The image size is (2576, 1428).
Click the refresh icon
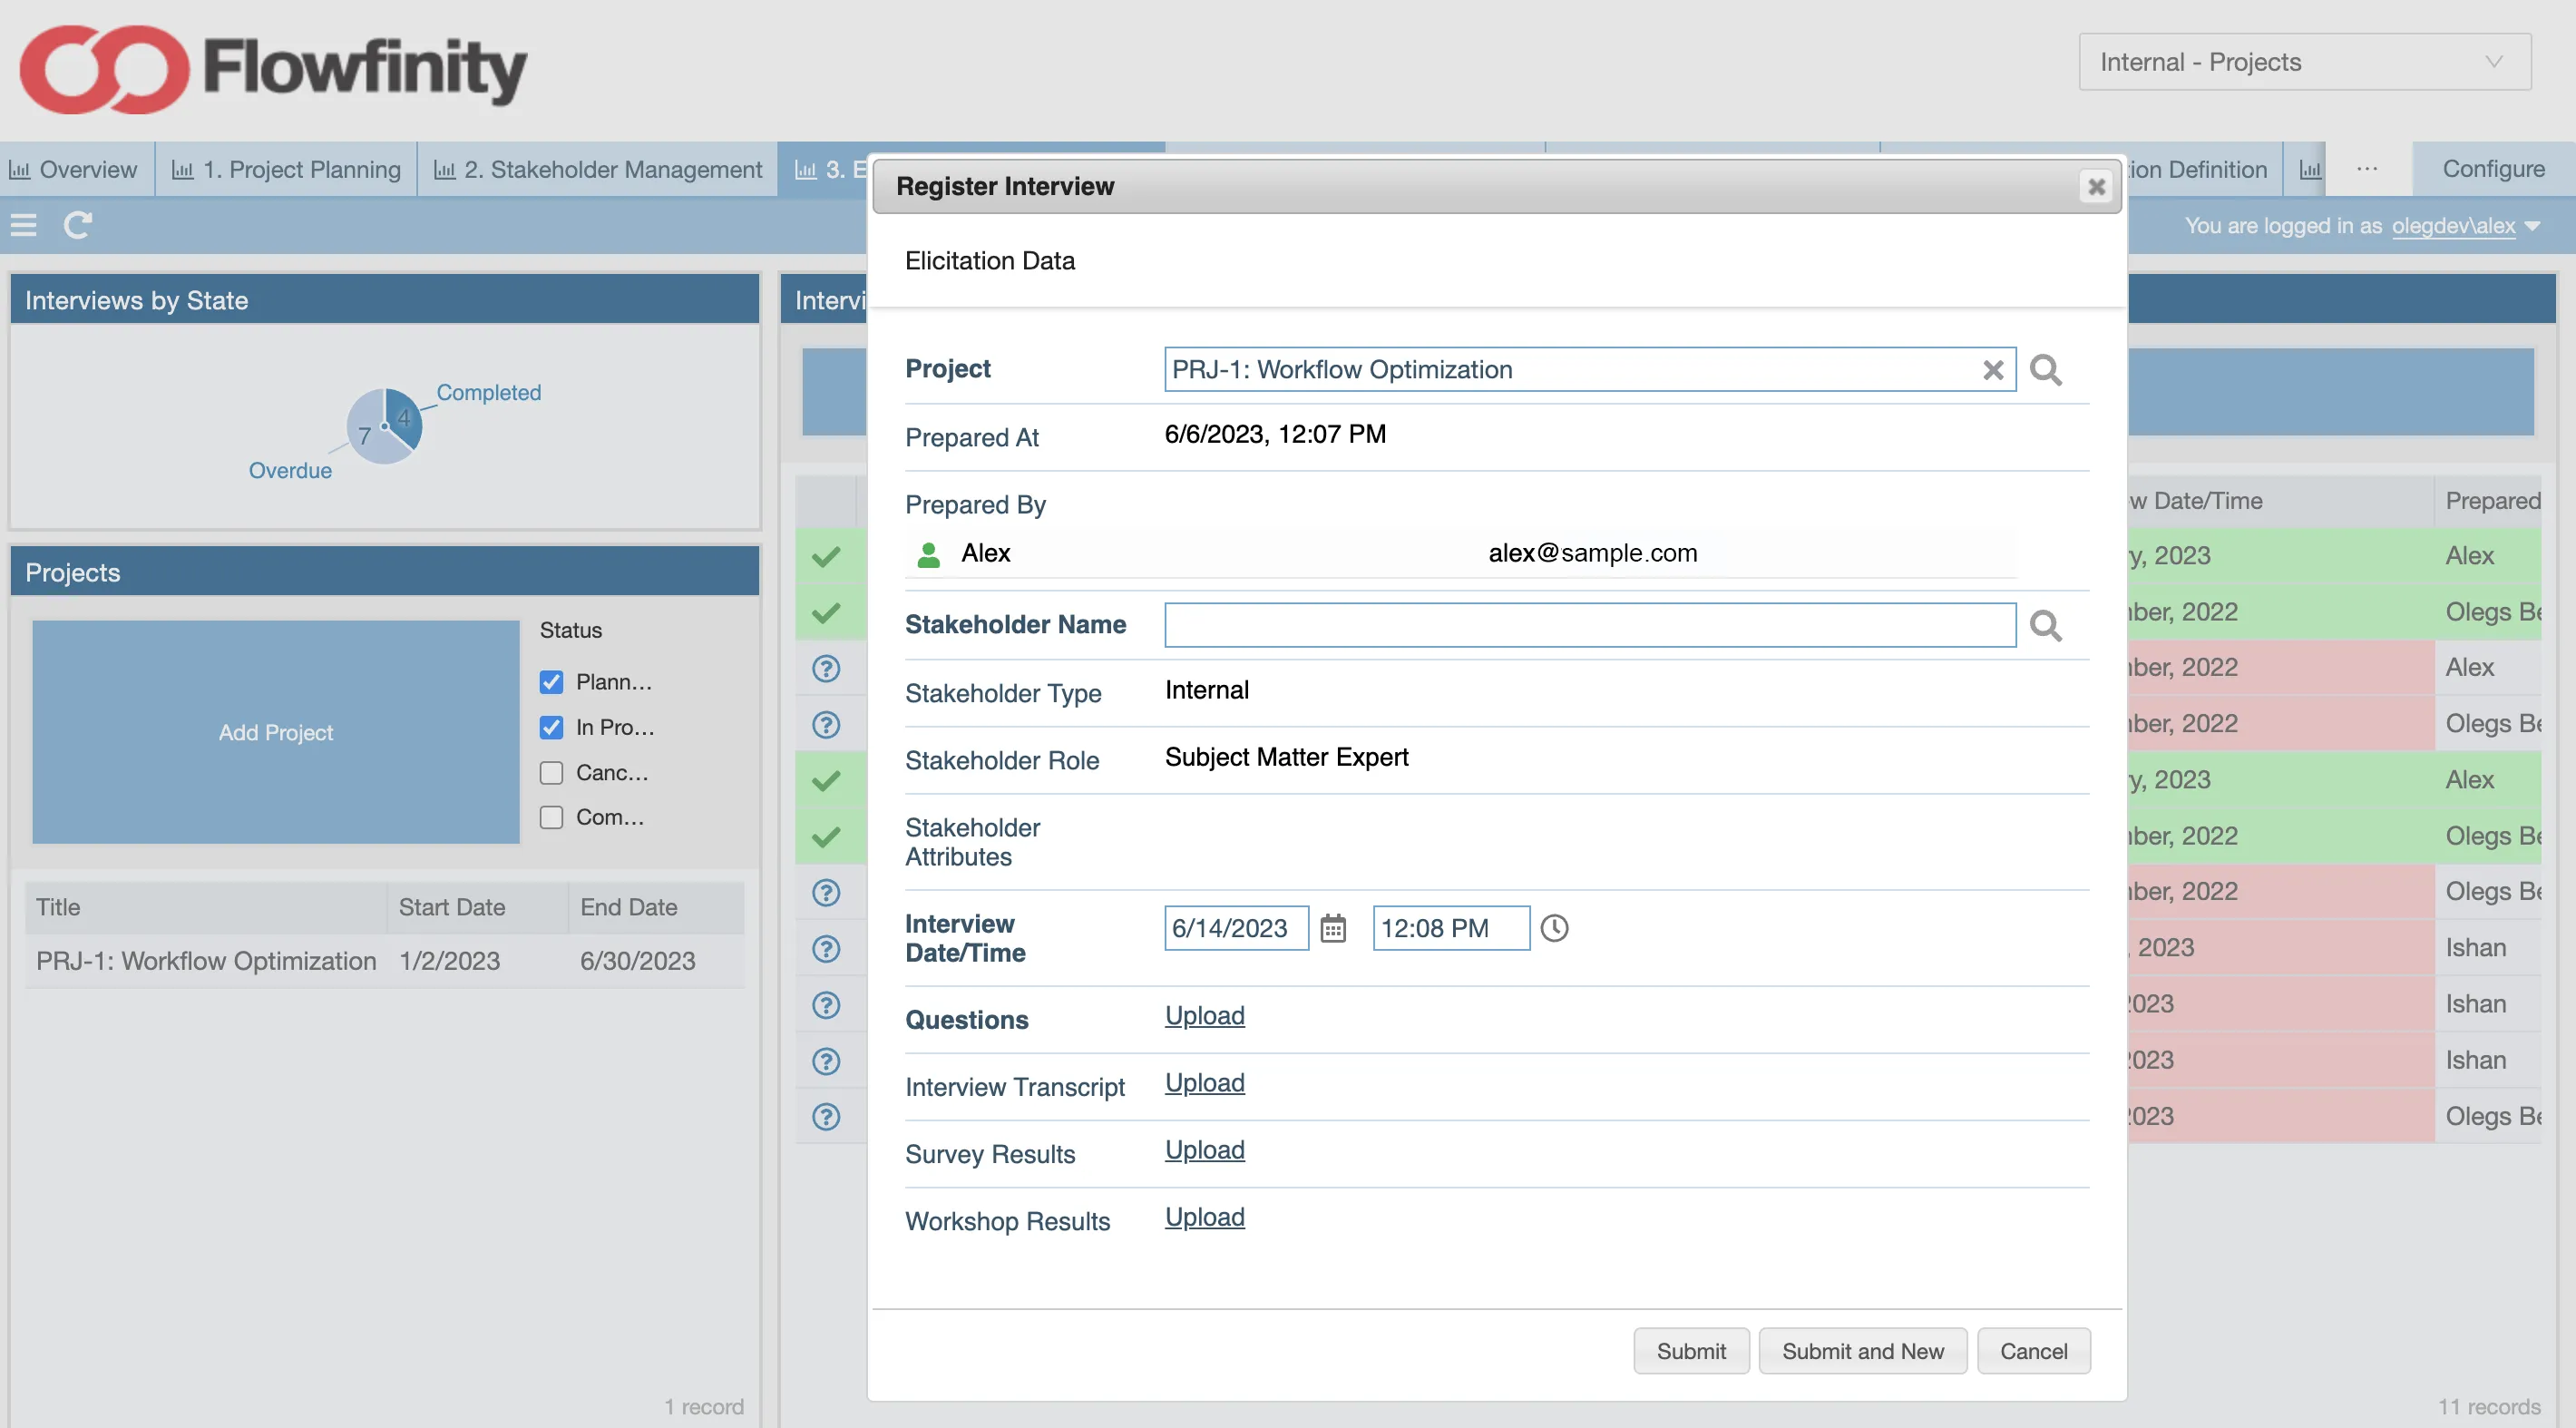tap(78, 225)
